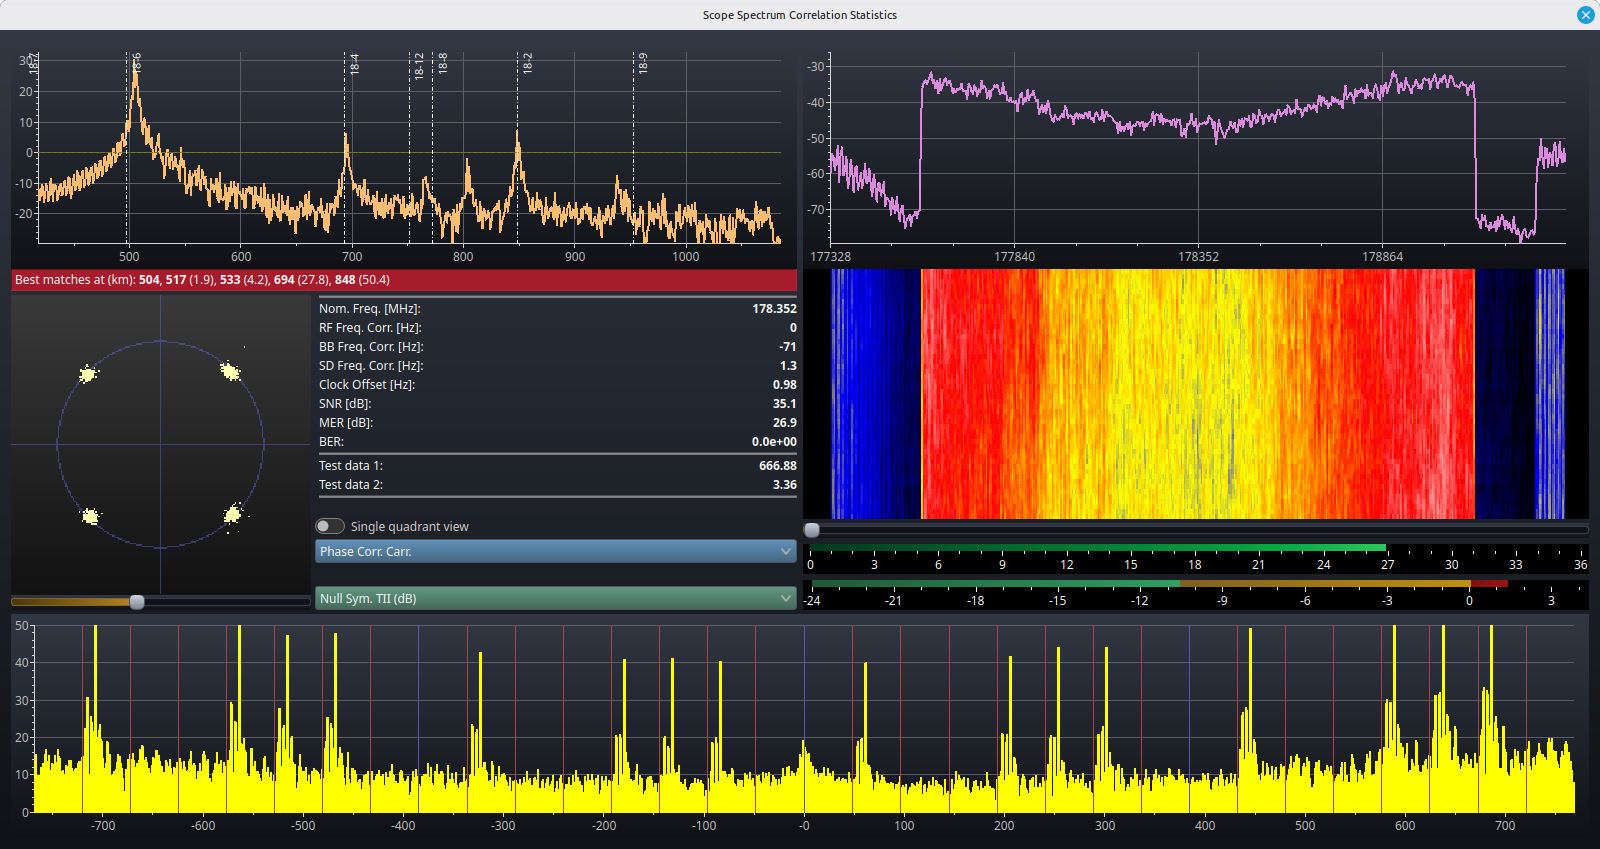Select the SNR [dB] statistics row

click(557, 404)
